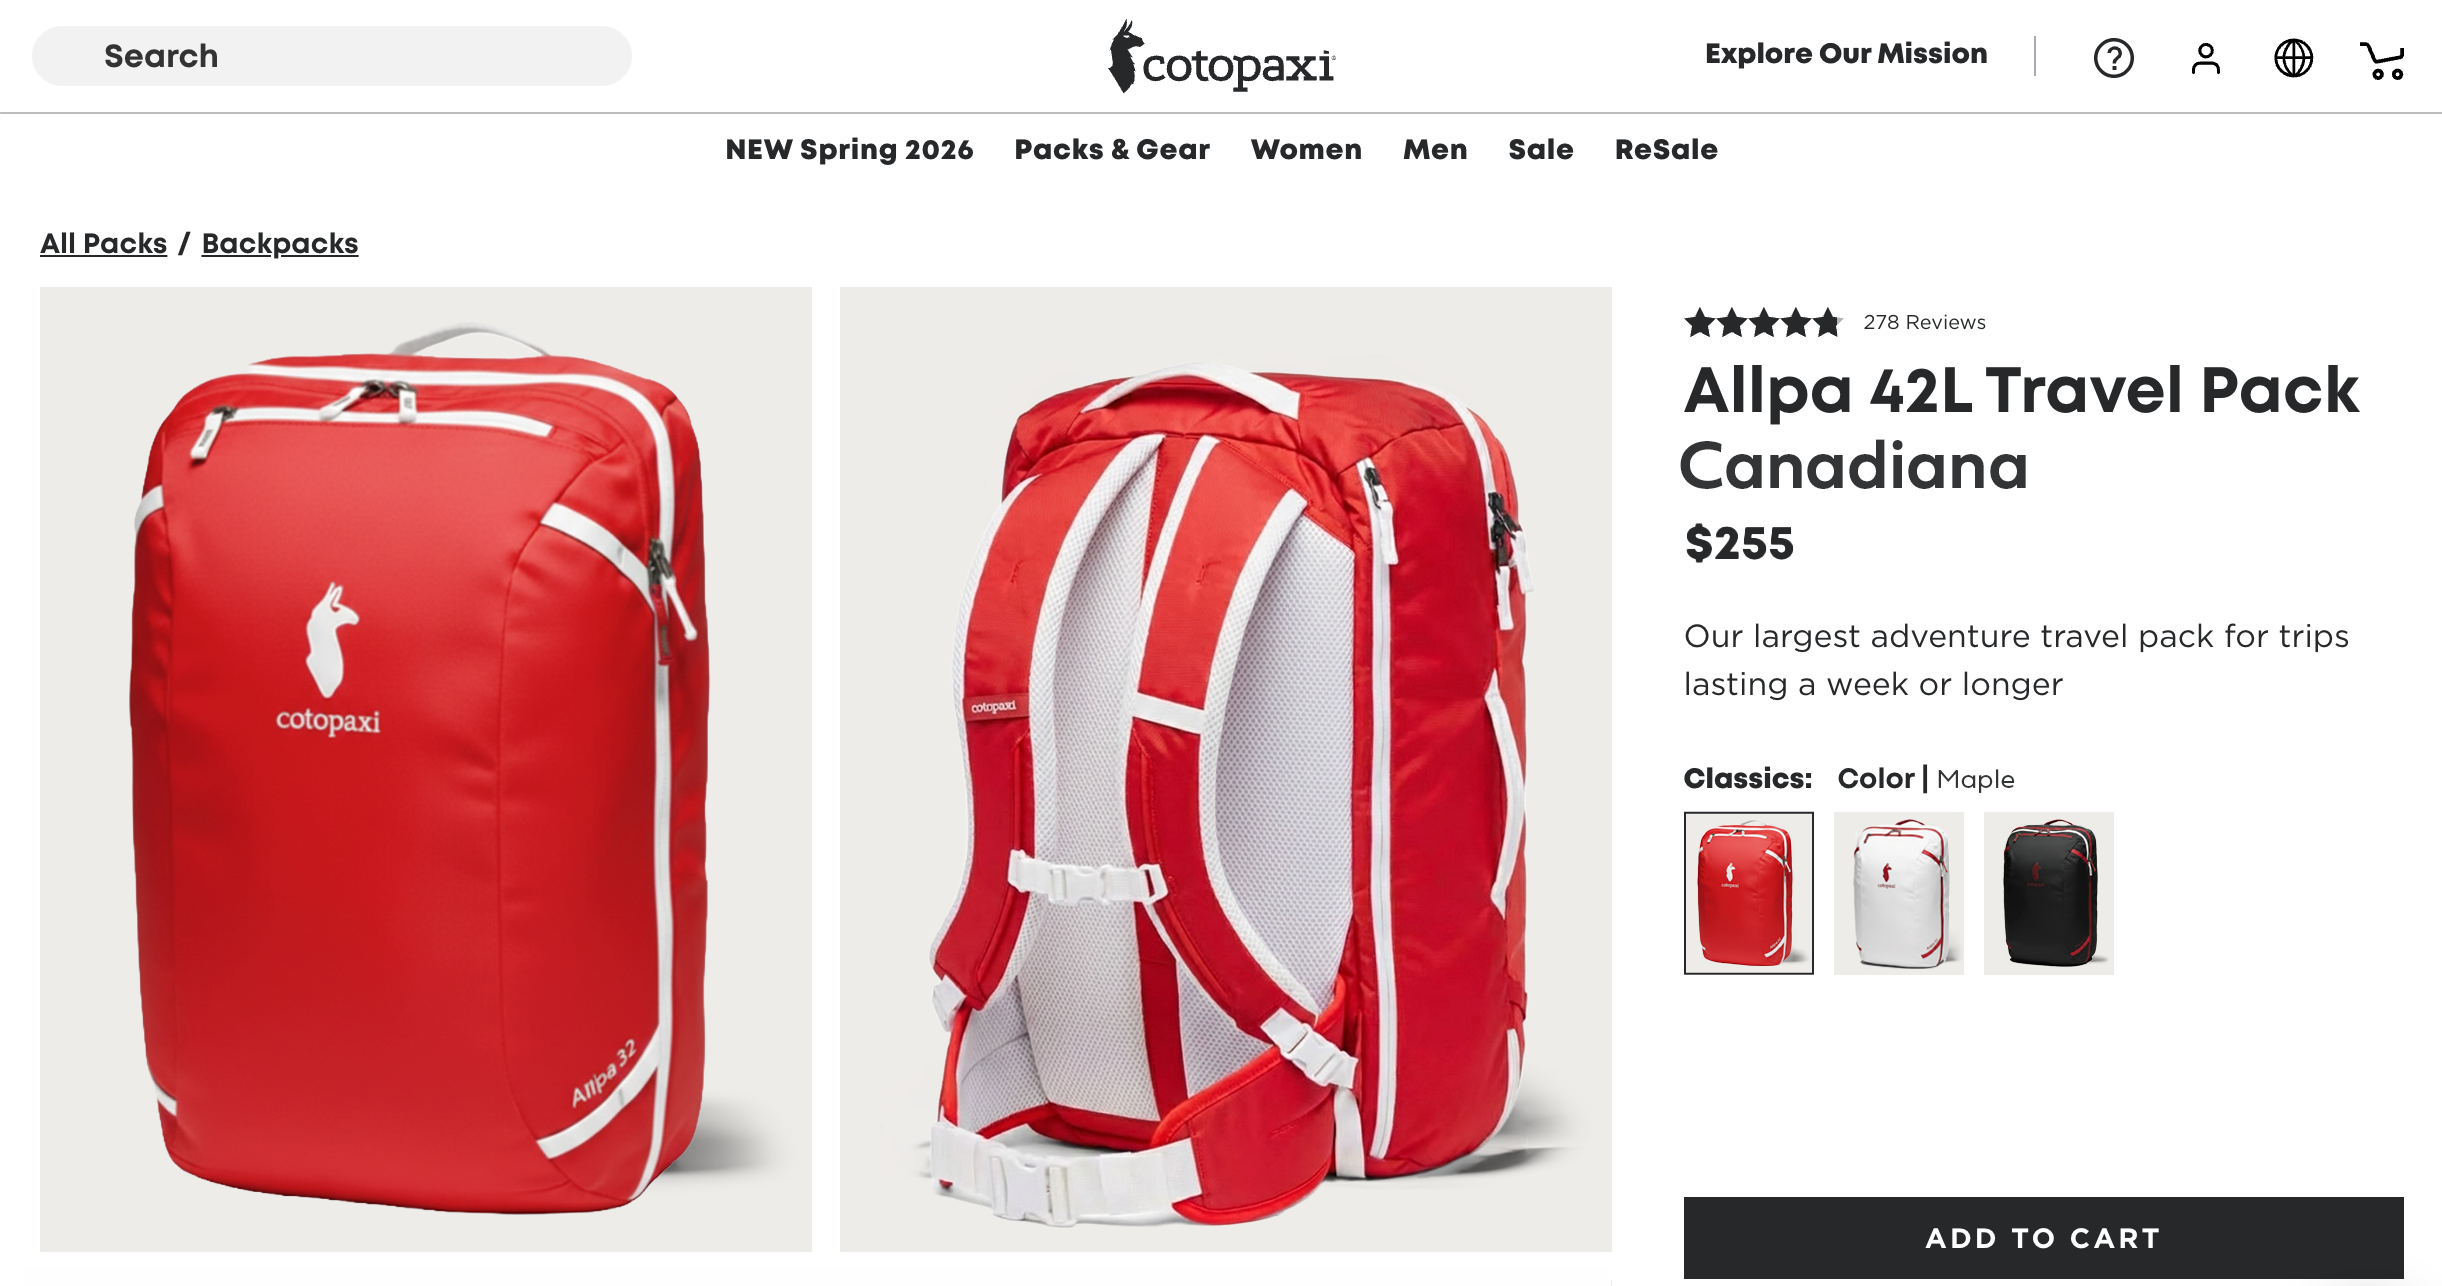Open the shopping cart icon

click(2382, 60)
